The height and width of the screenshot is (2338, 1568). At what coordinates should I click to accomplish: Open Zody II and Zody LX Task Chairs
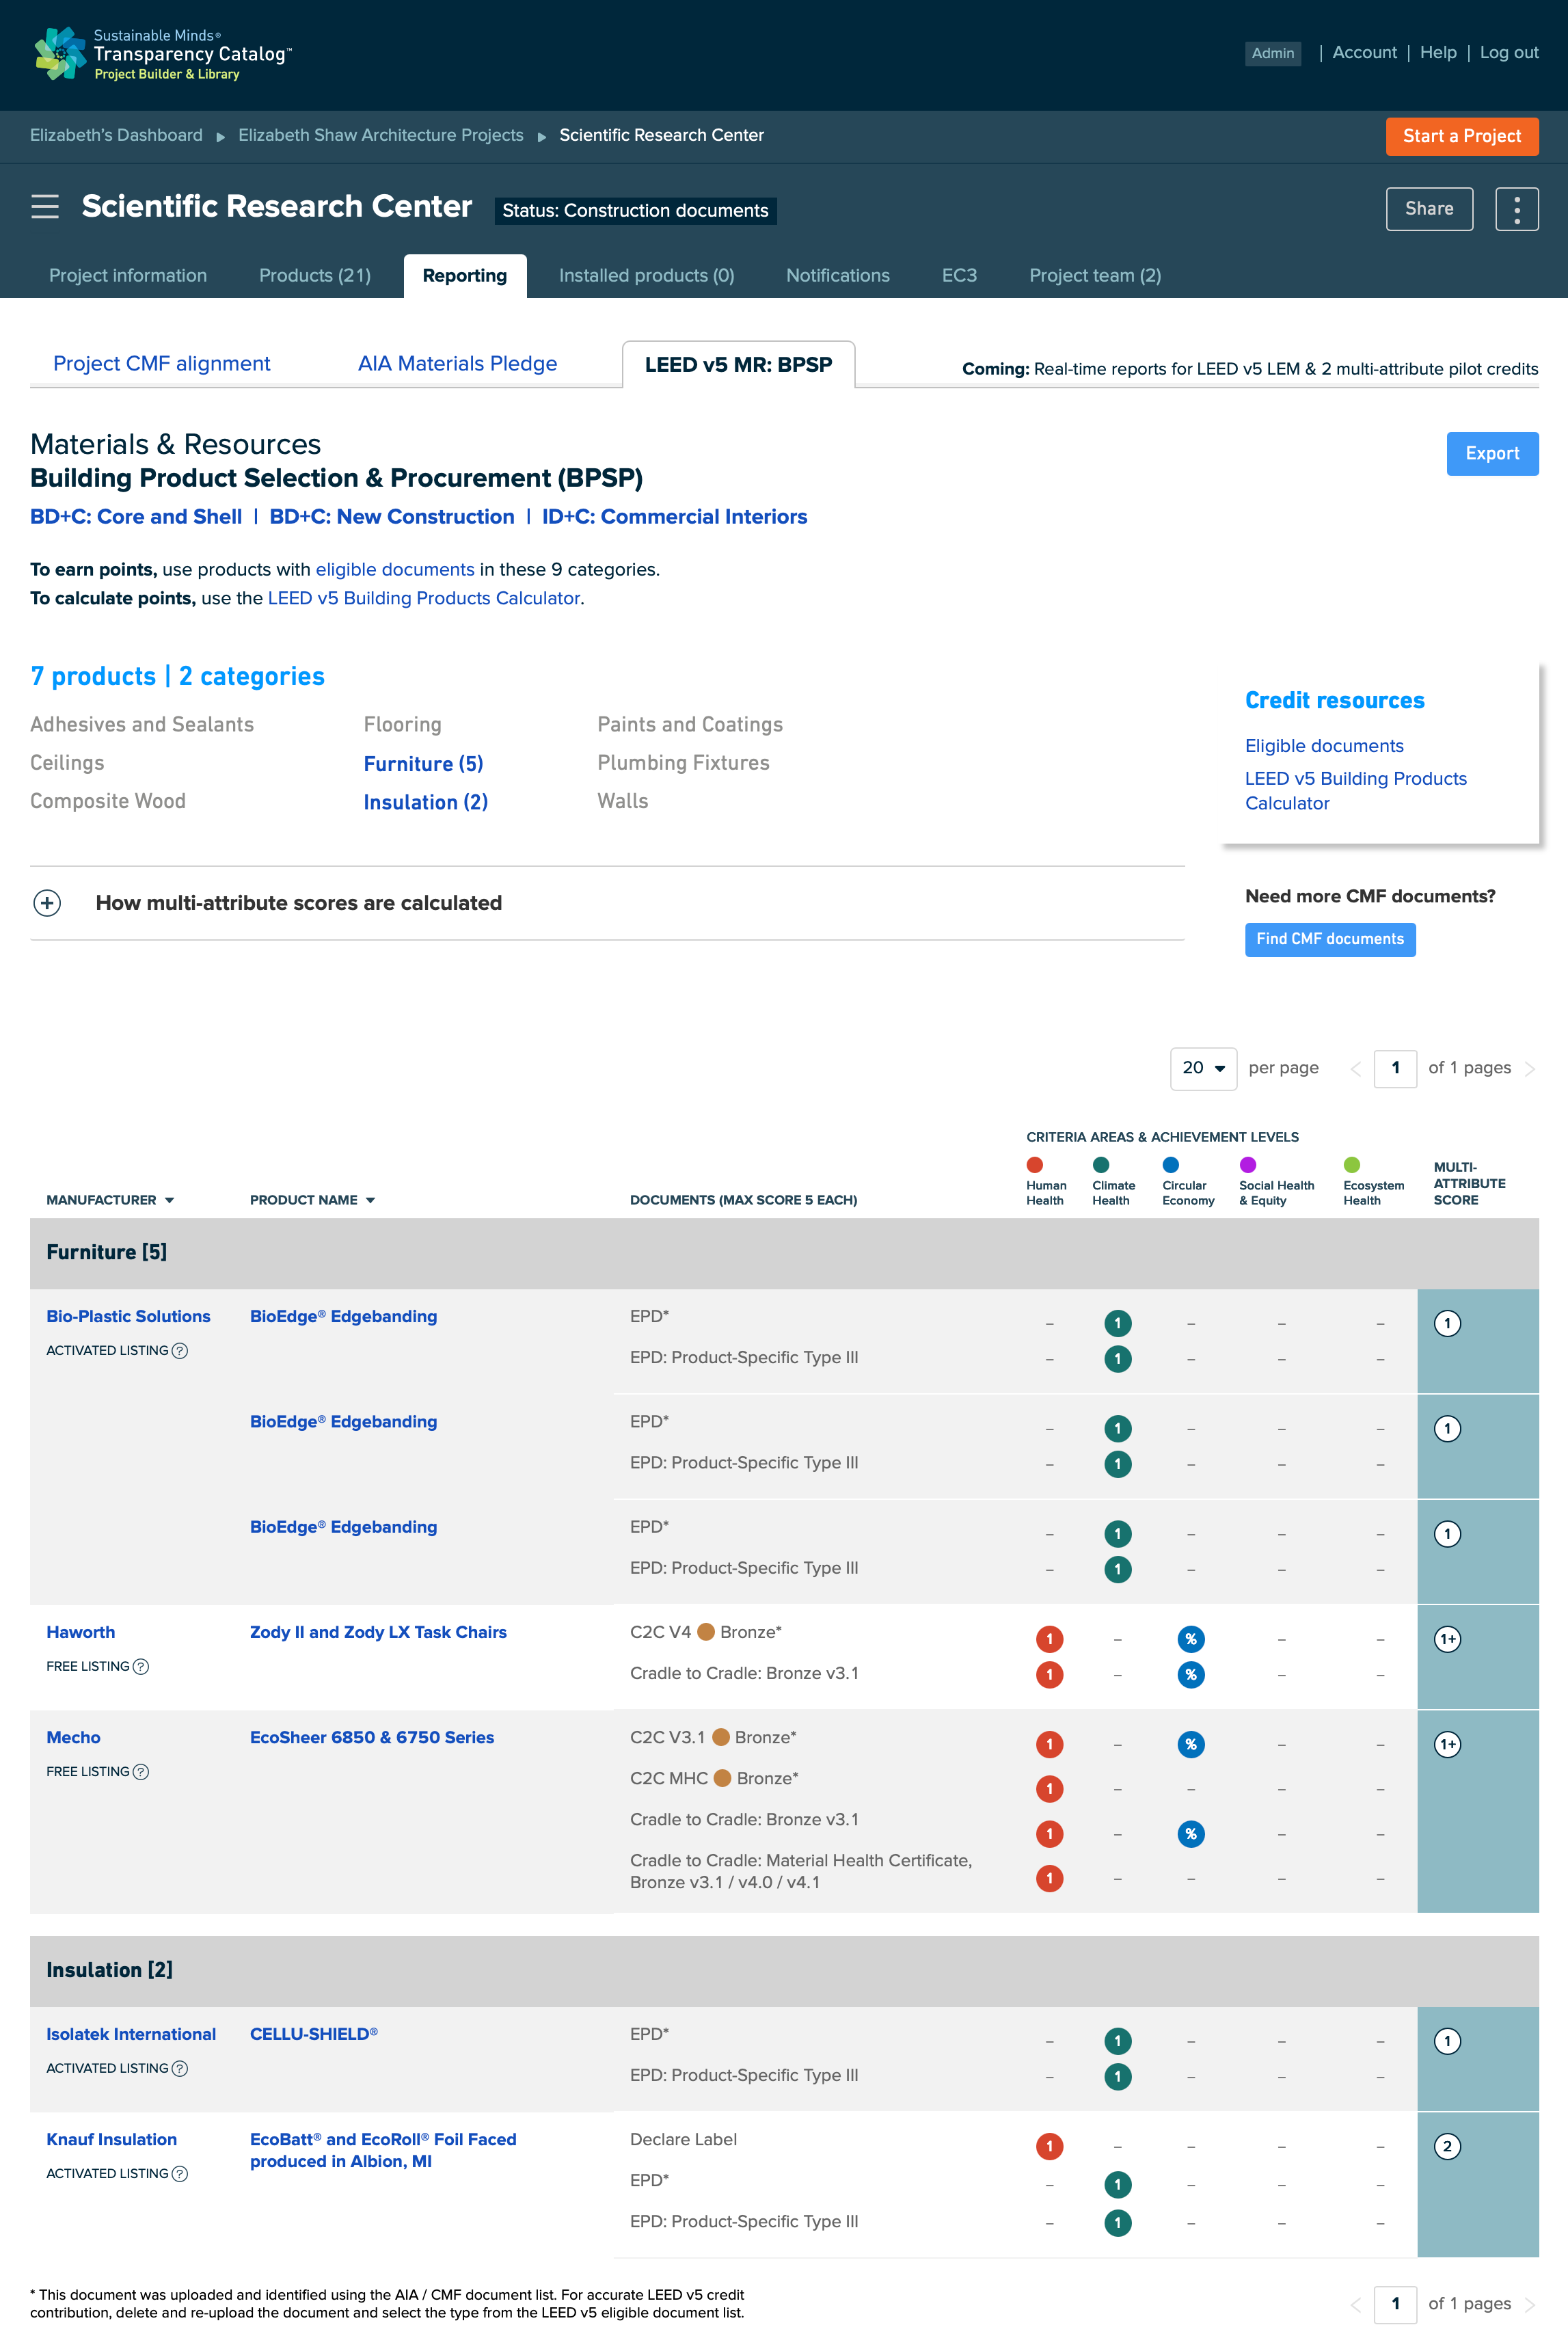[378, 1632]
